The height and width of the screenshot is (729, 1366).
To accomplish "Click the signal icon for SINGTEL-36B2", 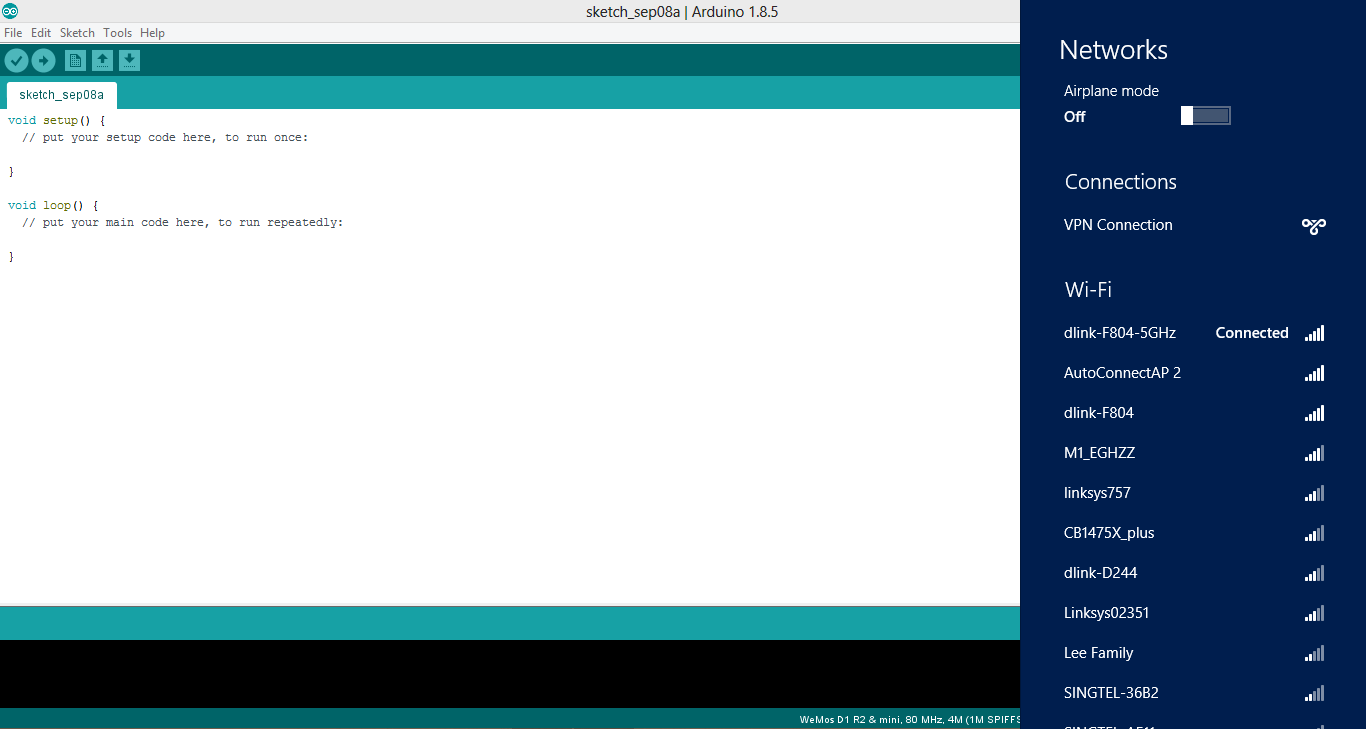I will pos(1313,693).
